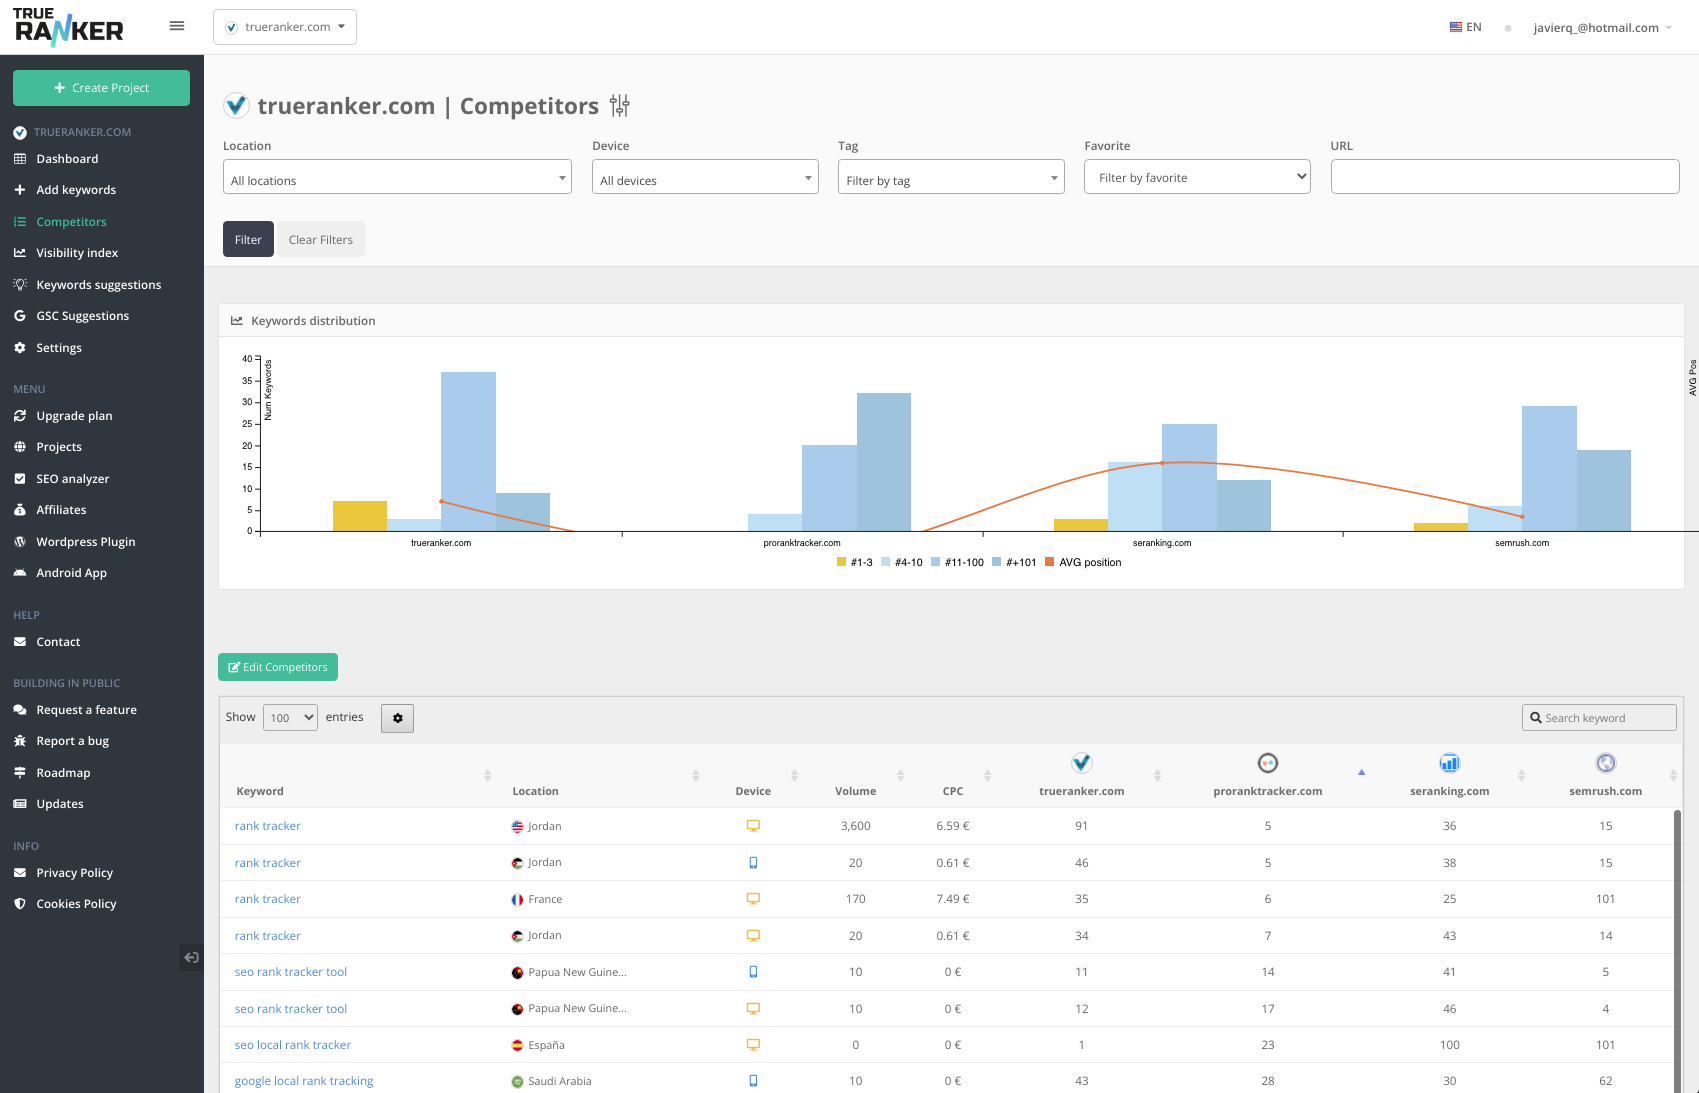This screenshot has height=1093, width=1699.
Task: Click the table column settings gear icon
Action: coord(397,718)
